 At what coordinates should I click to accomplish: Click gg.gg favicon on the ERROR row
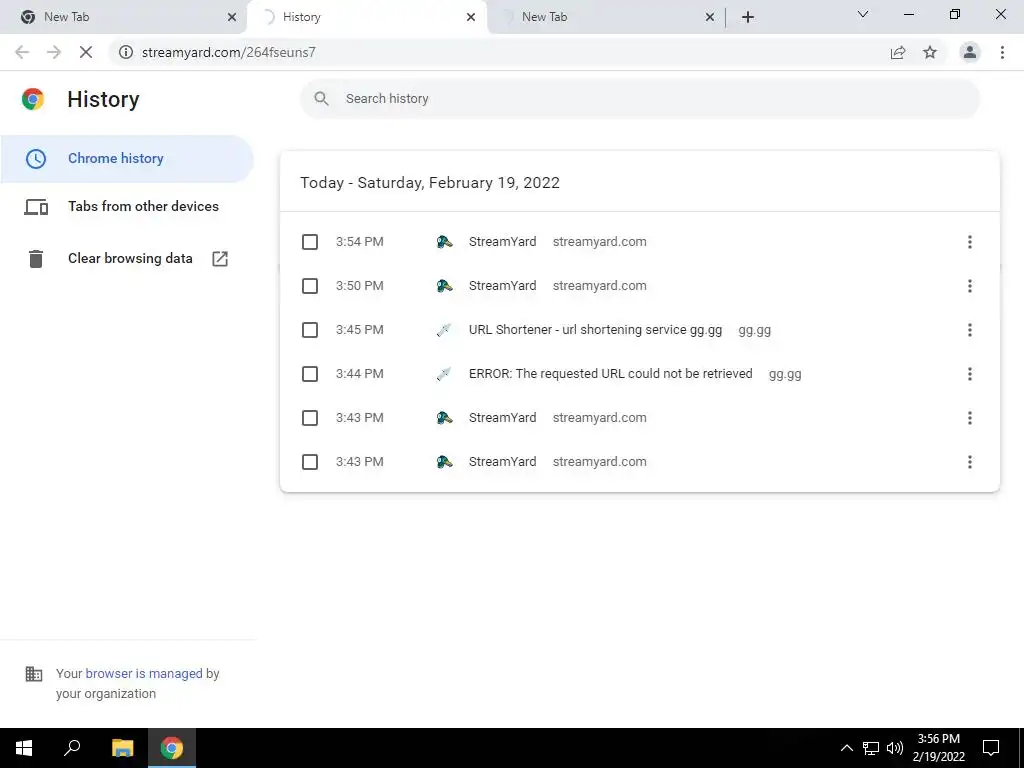(444, 374)
